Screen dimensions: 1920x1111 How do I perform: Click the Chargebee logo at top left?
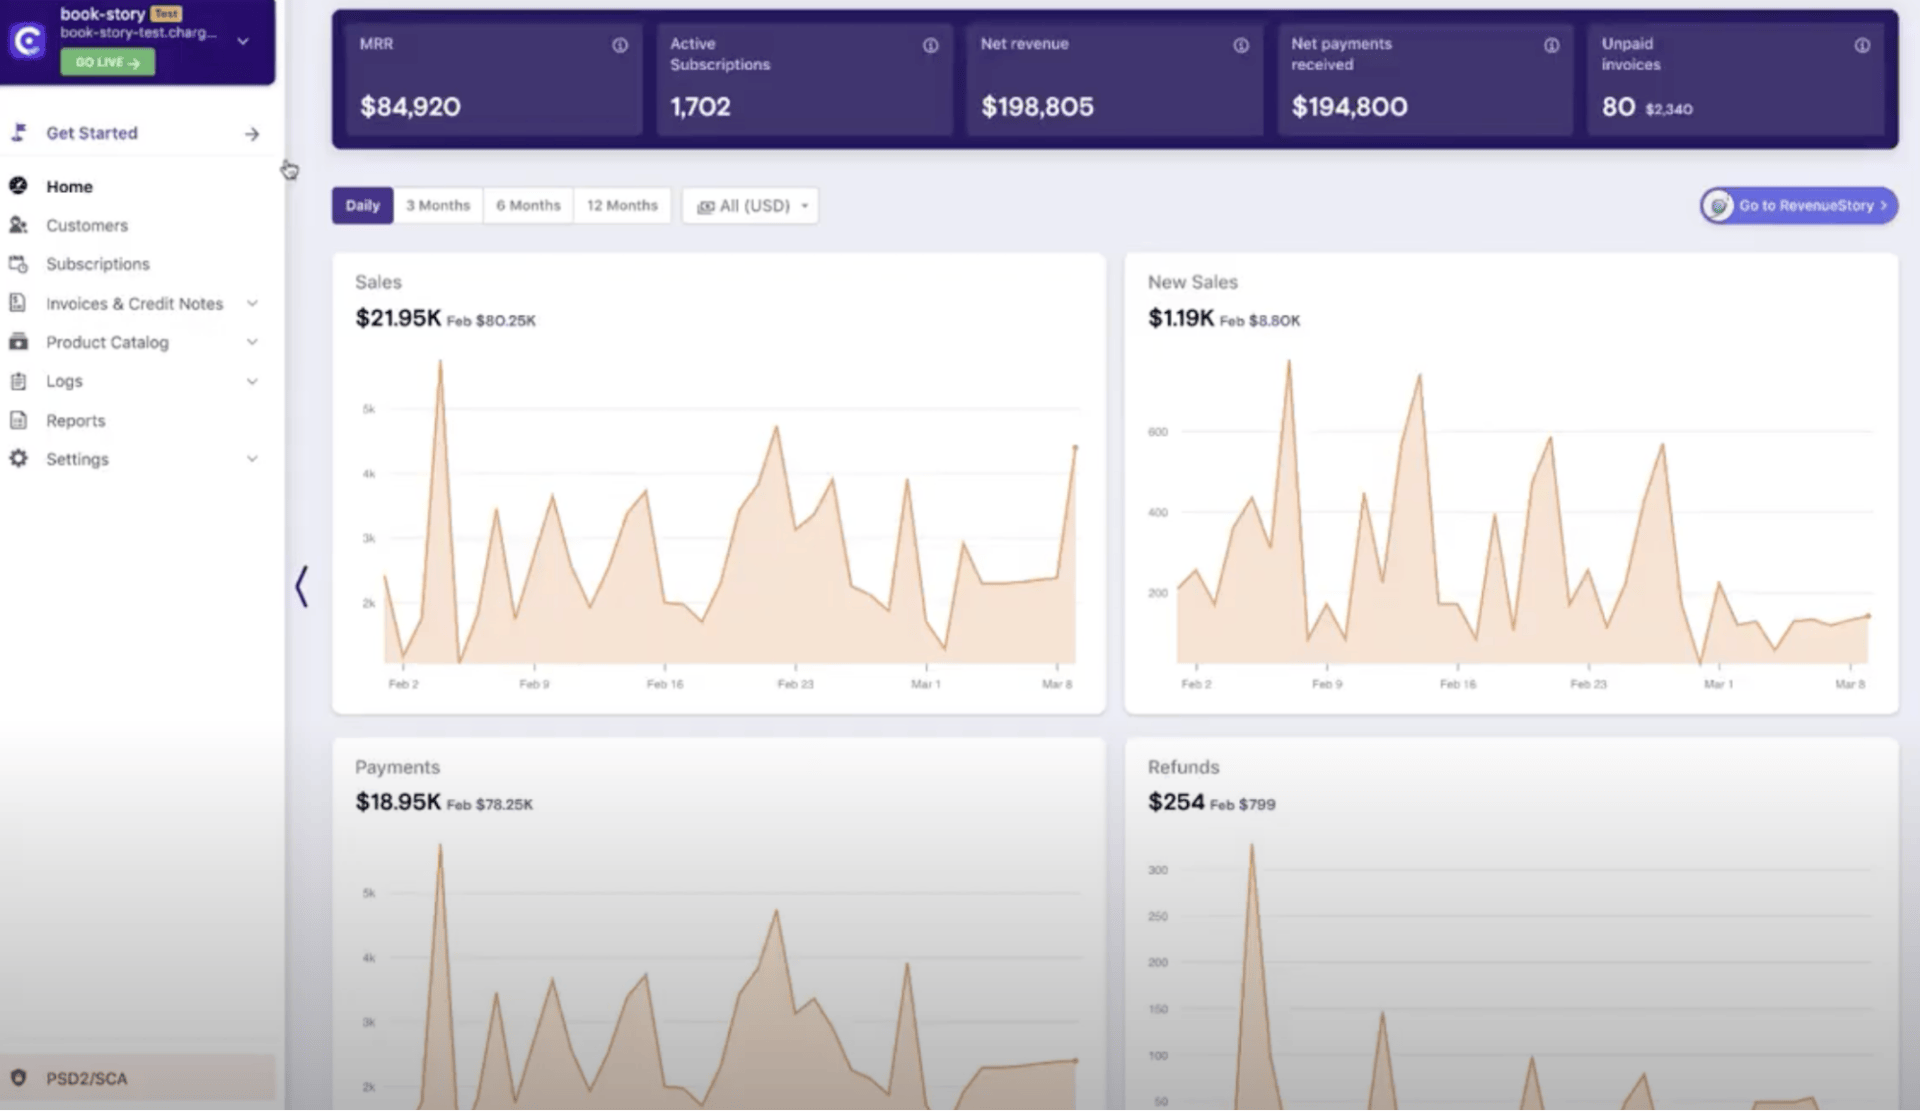coord(27,40)
